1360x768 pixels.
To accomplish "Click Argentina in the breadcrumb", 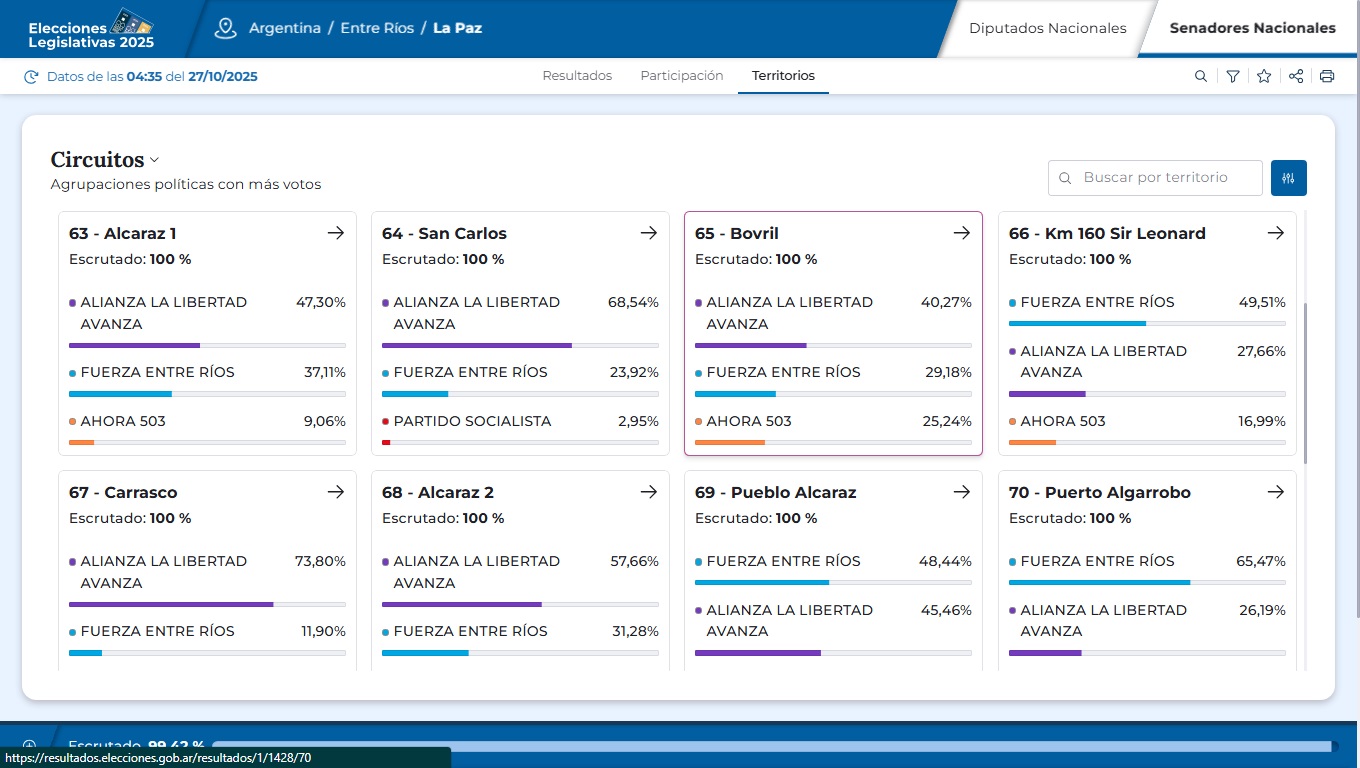I will (285, 28).
